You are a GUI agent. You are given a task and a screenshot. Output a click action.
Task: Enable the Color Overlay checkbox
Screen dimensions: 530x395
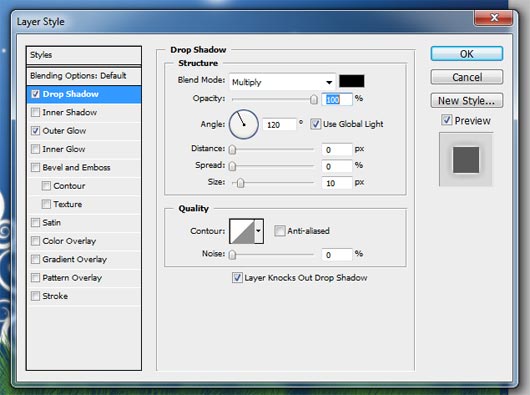(x=35, y=241)
